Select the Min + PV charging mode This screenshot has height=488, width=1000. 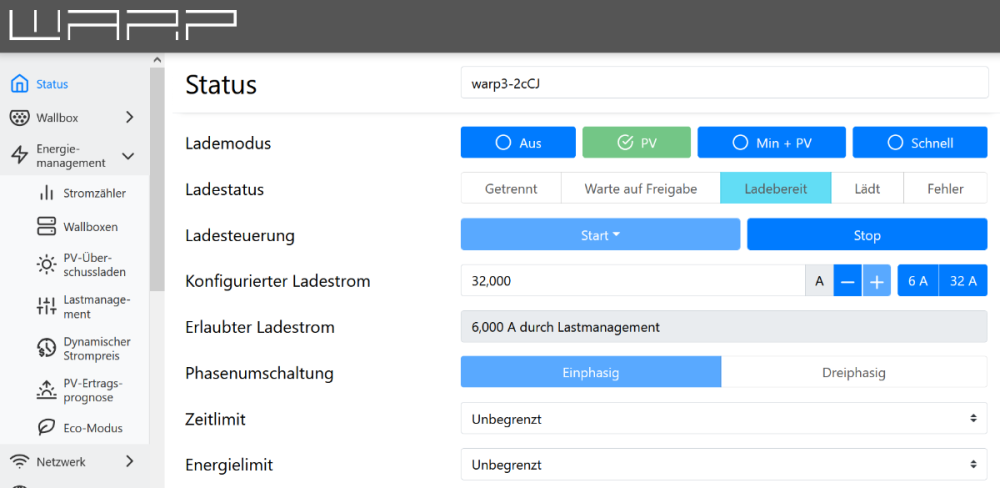(x=771, y=143)
